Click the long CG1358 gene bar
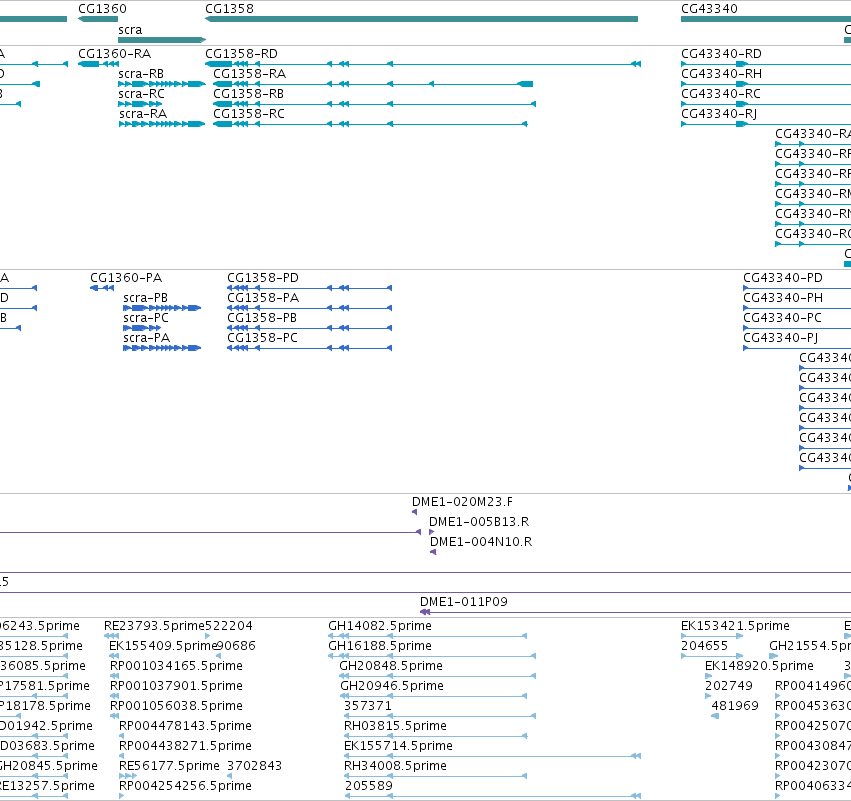The image size is (851, 801). pos(421,19)
